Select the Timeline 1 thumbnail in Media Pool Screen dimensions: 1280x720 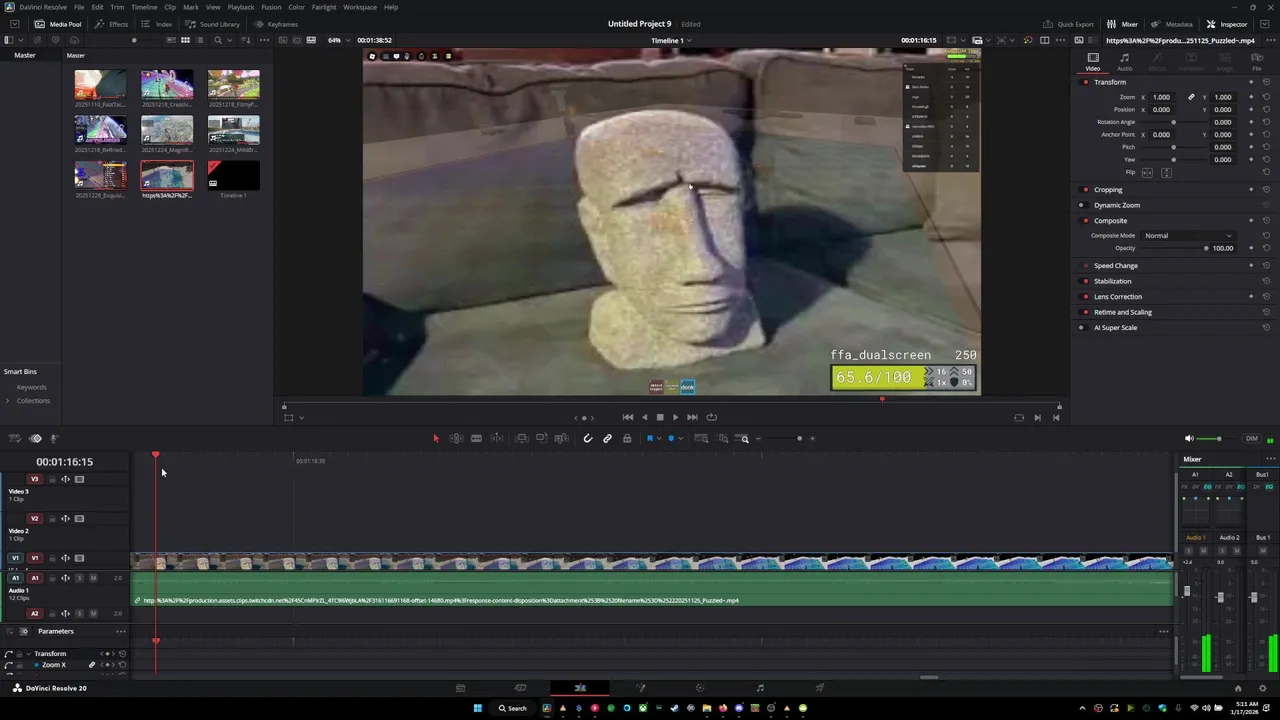pyautogui.click(x=233, y=176)
